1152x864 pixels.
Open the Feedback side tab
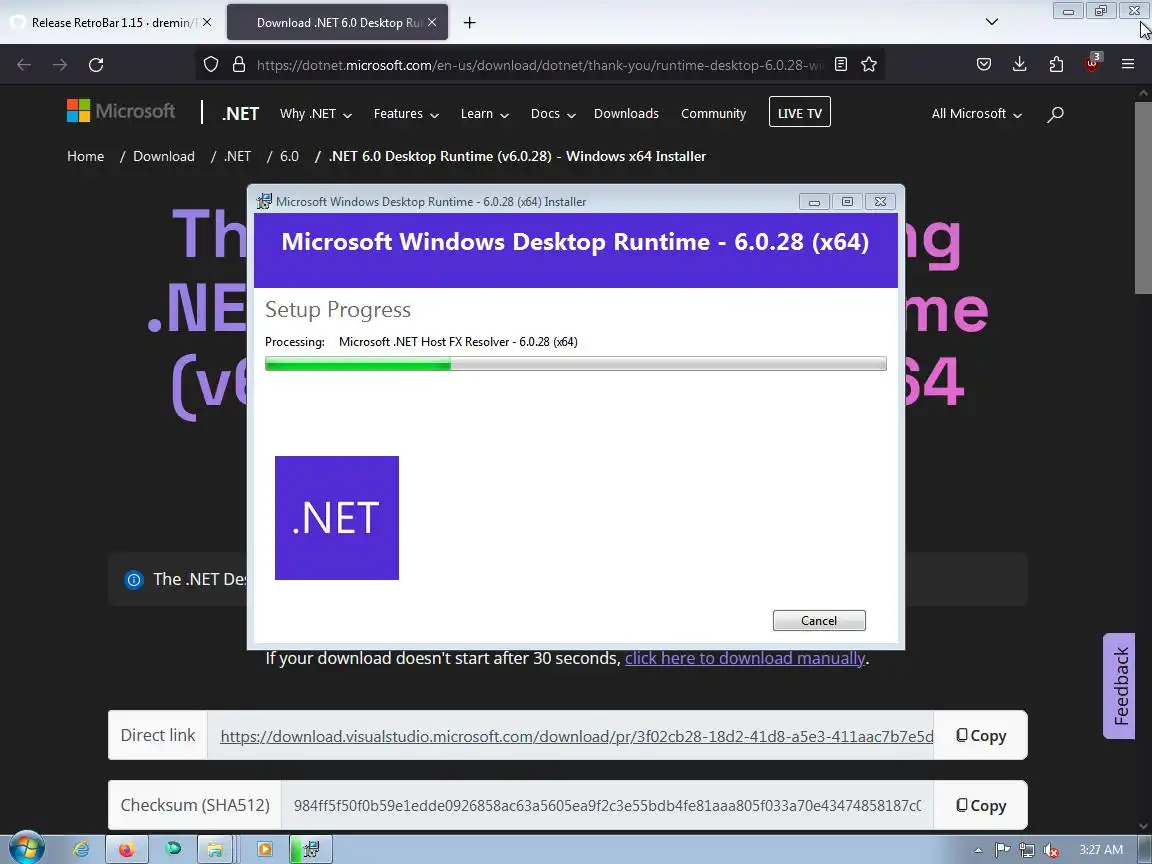tap(1119, 685)
